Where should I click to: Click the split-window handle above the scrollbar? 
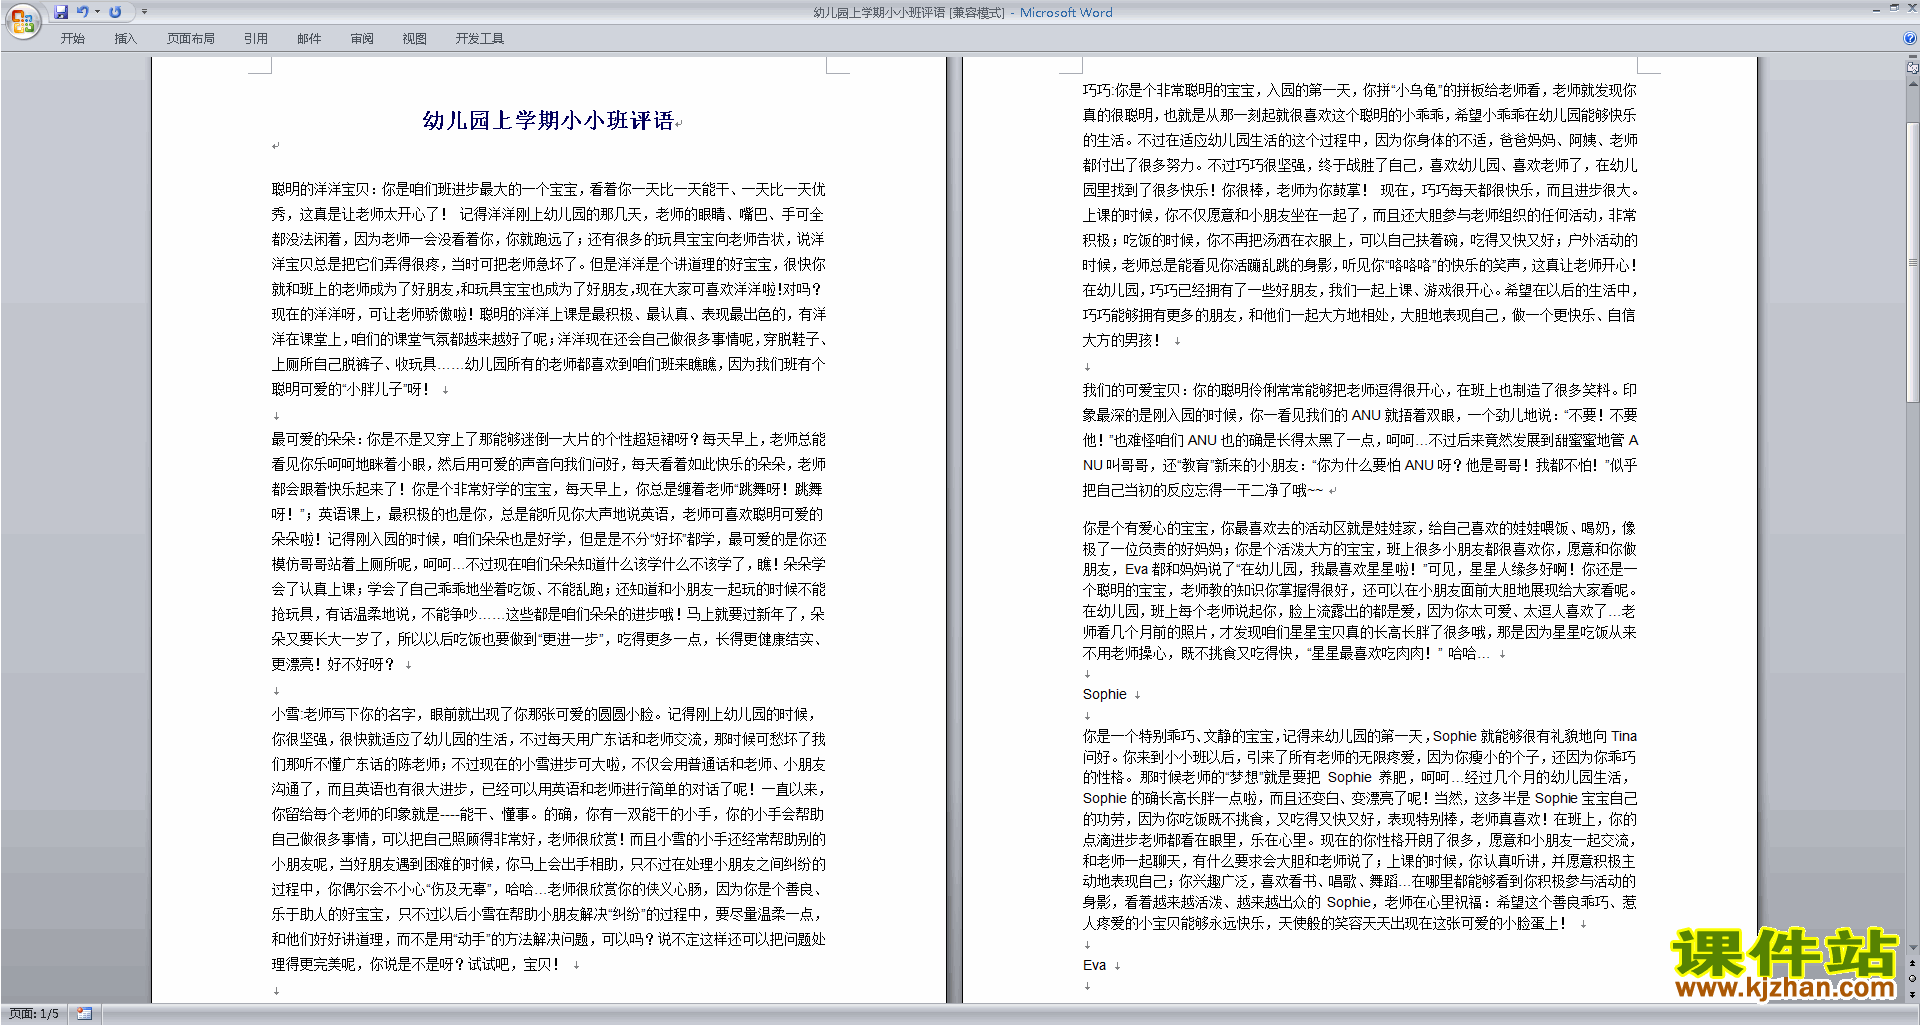click(1912, 58)
